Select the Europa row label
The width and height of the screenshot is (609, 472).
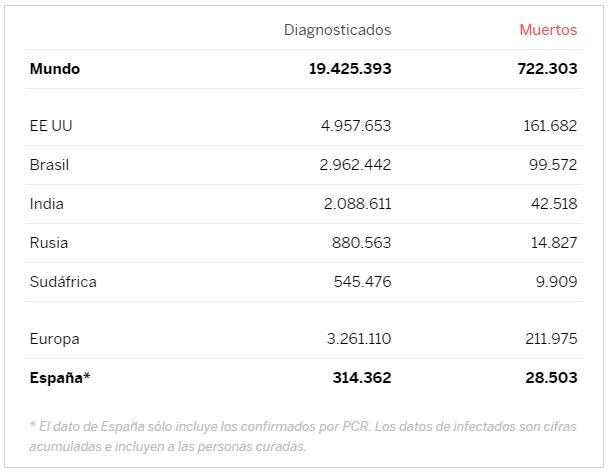(x=54, y=339)
